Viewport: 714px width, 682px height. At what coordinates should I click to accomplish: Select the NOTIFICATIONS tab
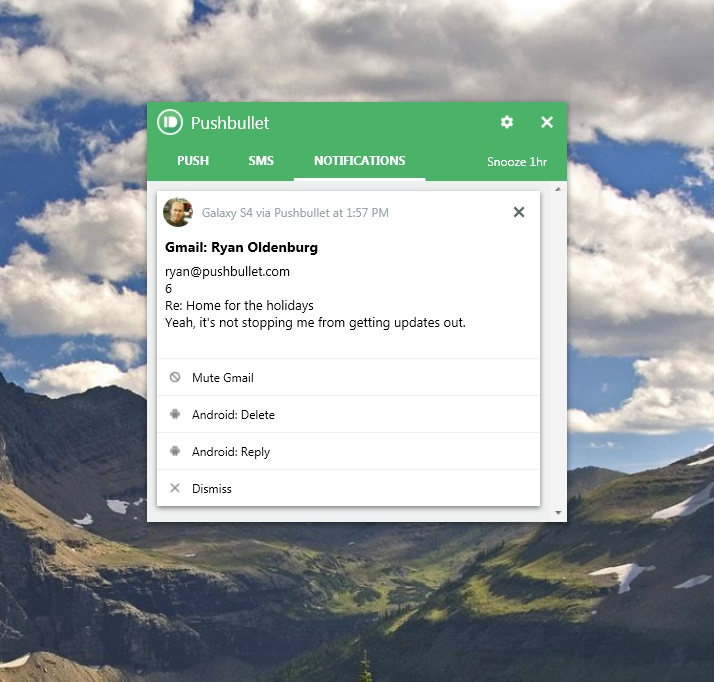[x=359, y=161]
